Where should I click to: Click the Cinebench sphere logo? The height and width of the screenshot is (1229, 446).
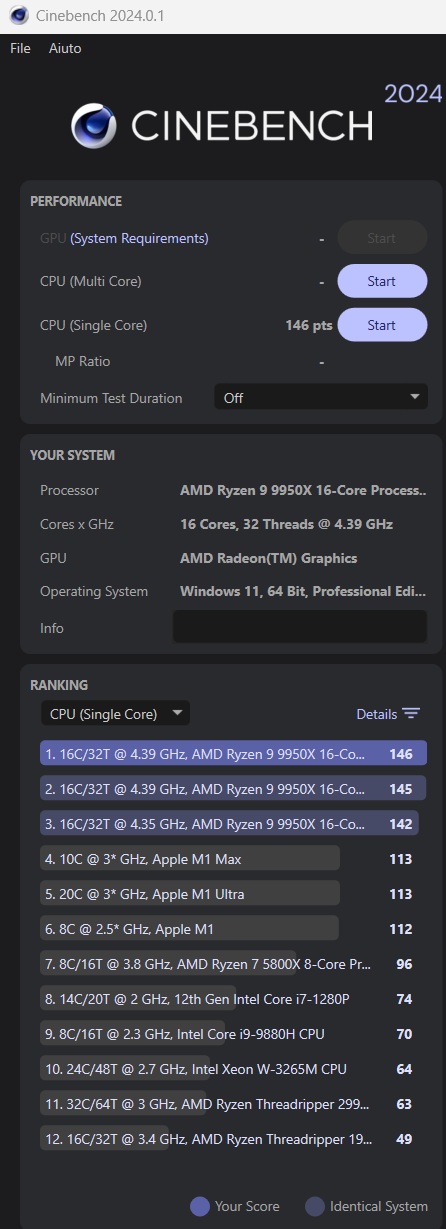[94, 126]
